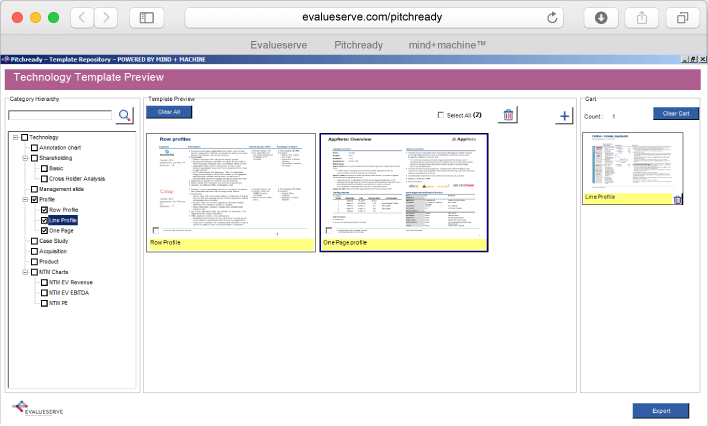Tick the checkbox on the Row Profile thumbnail

point(156,230)
